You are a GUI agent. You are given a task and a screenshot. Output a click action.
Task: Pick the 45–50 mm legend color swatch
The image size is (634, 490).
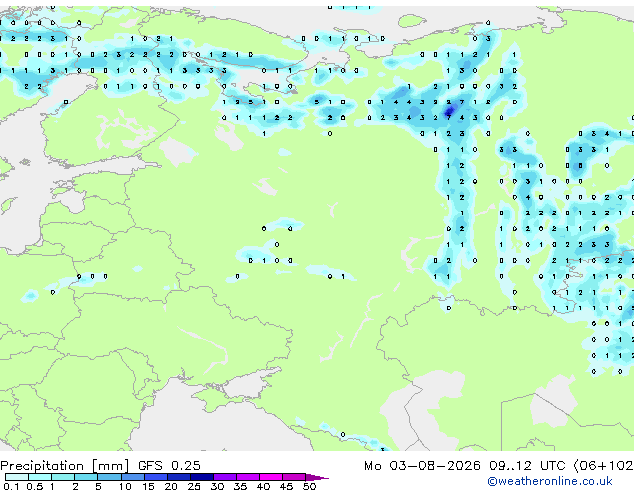pos(294,477)
